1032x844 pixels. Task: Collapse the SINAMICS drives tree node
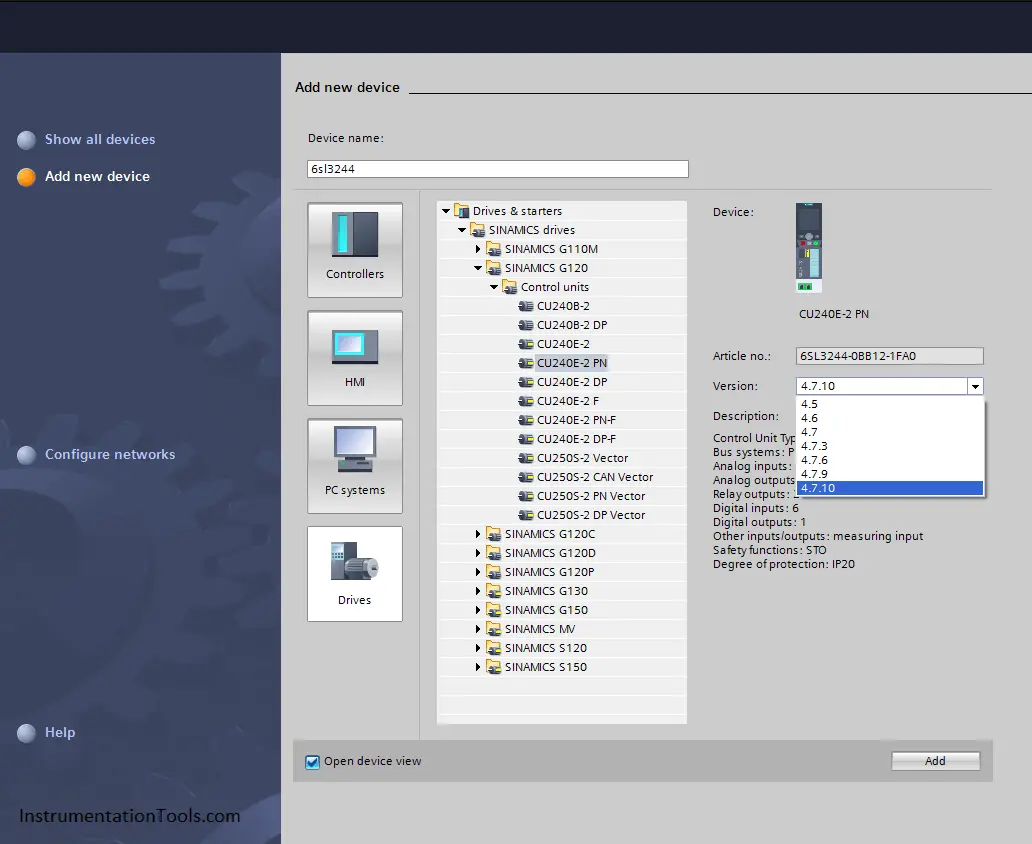462,230
